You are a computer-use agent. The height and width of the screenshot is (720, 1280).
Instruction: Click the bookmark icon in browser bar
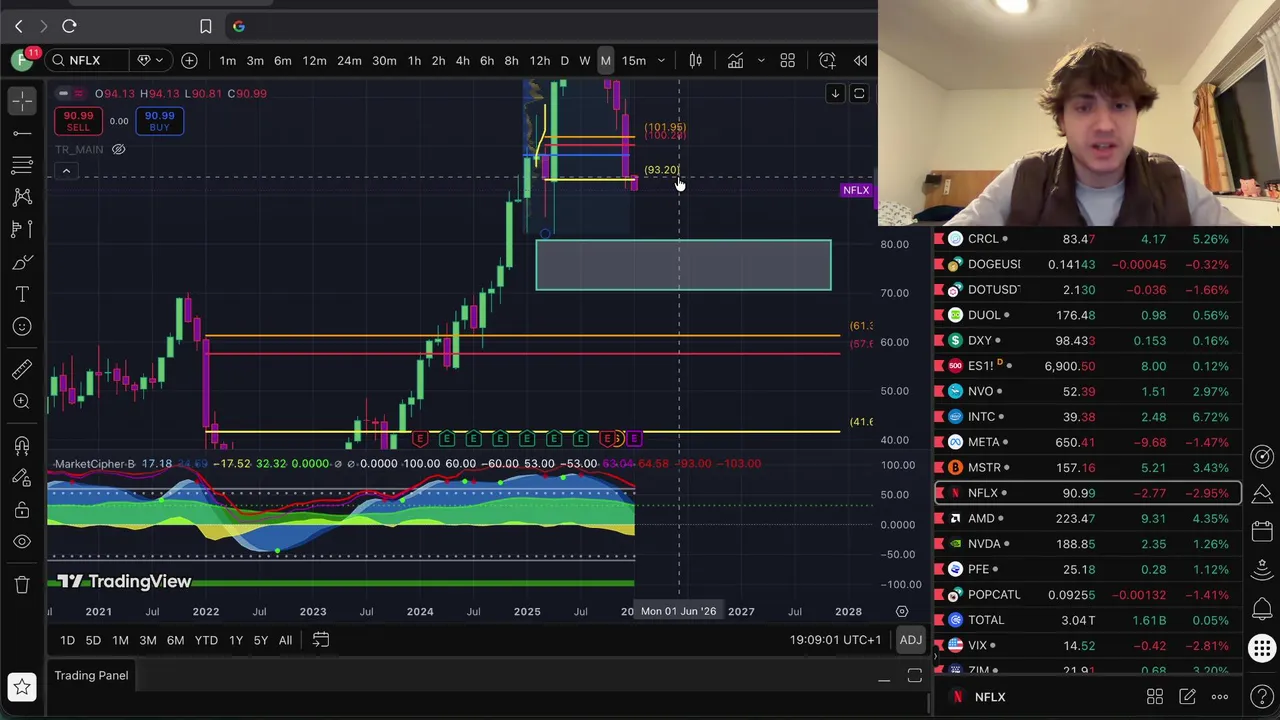coord(205,26)
